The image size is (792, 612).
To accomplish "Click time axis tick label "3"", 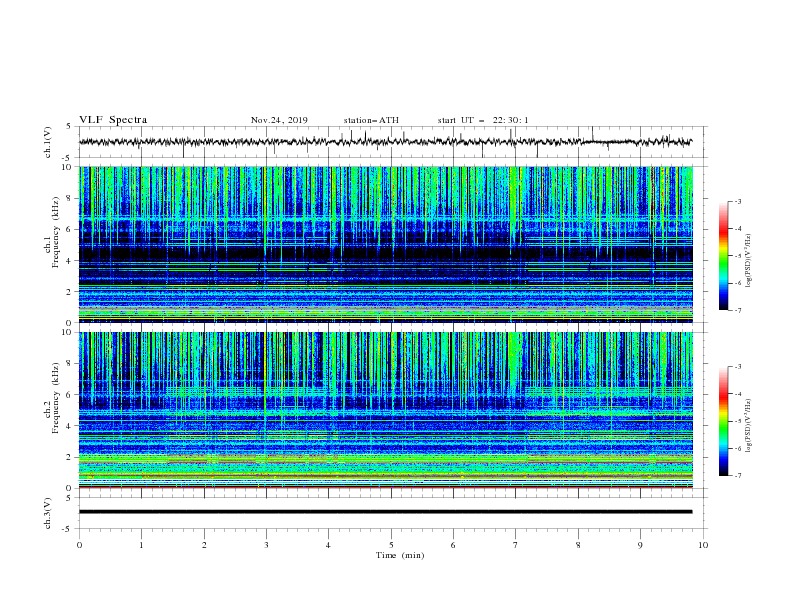I will [266, 545].
